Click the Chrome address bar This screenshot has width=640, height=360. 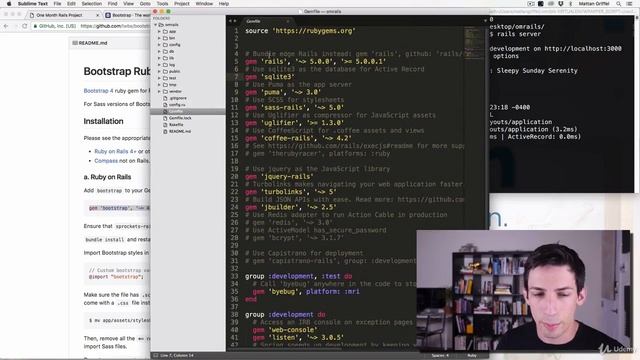pyautogui.click(x=92, y=26)
